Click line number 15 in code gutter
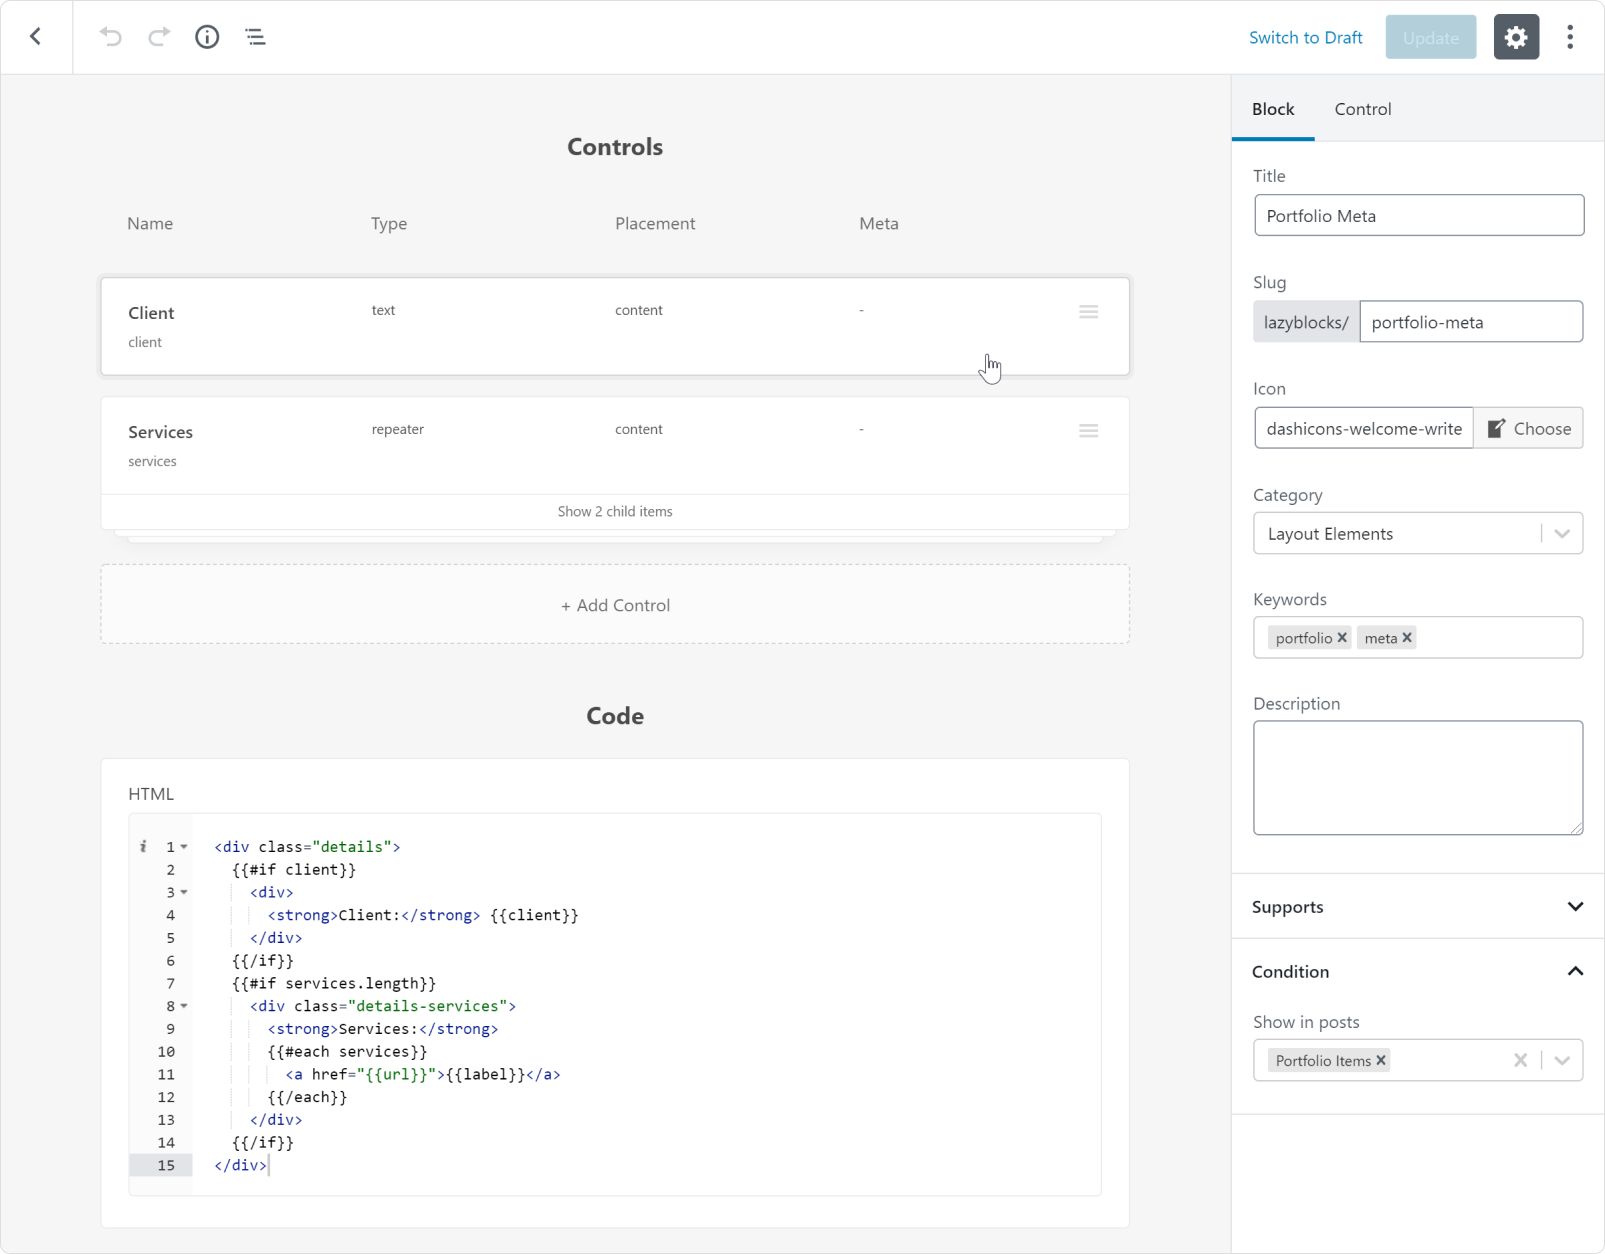This screenshot has height=1254, width=1605. coord(166,1165)
